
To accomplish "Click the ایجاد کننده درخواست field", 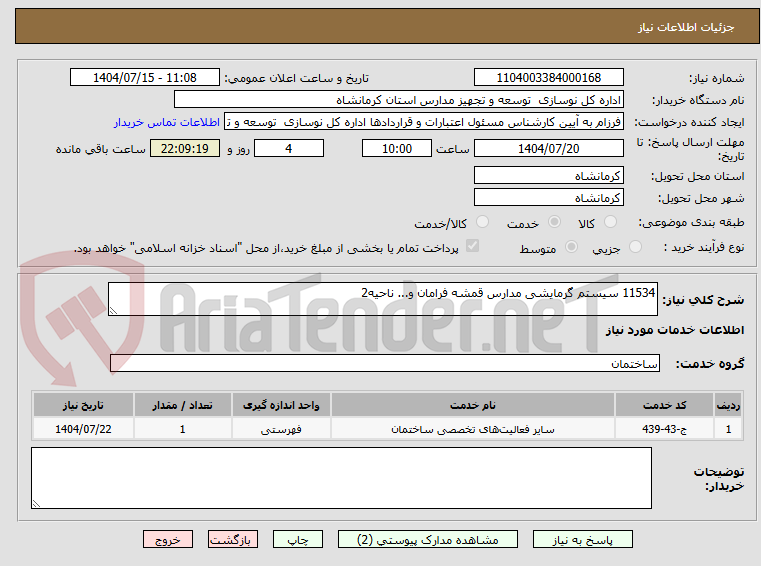I will 424,122.
